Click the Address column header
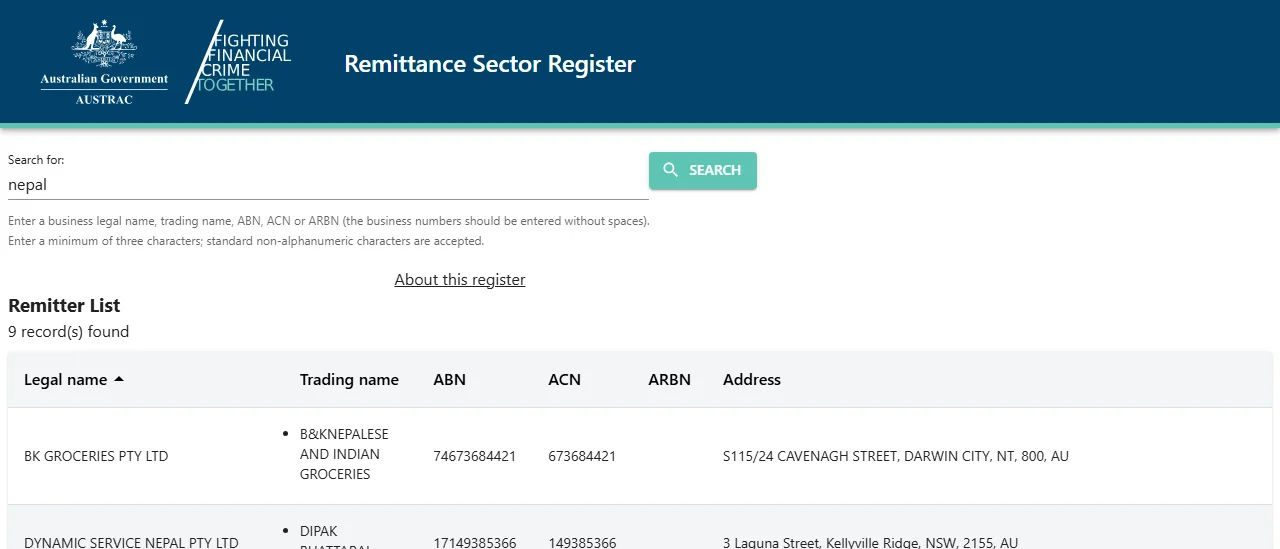The width and height of the screenshot is (1280, 549). [752, 380]
